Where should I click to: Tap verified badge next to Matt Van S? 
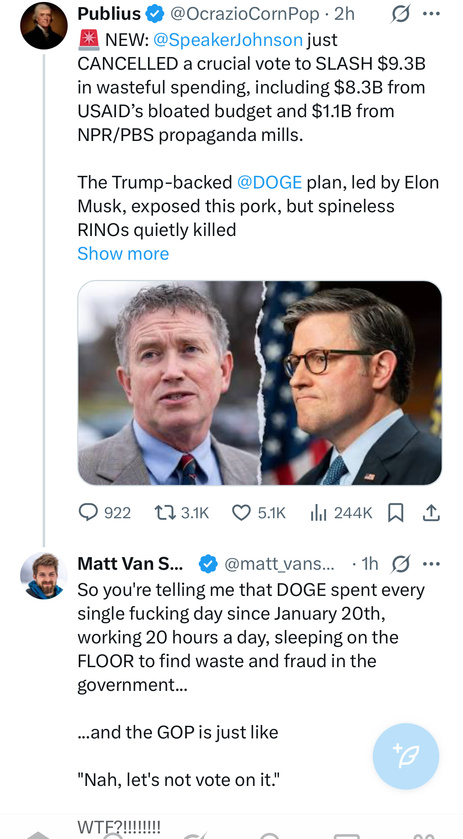pos(208,563)
